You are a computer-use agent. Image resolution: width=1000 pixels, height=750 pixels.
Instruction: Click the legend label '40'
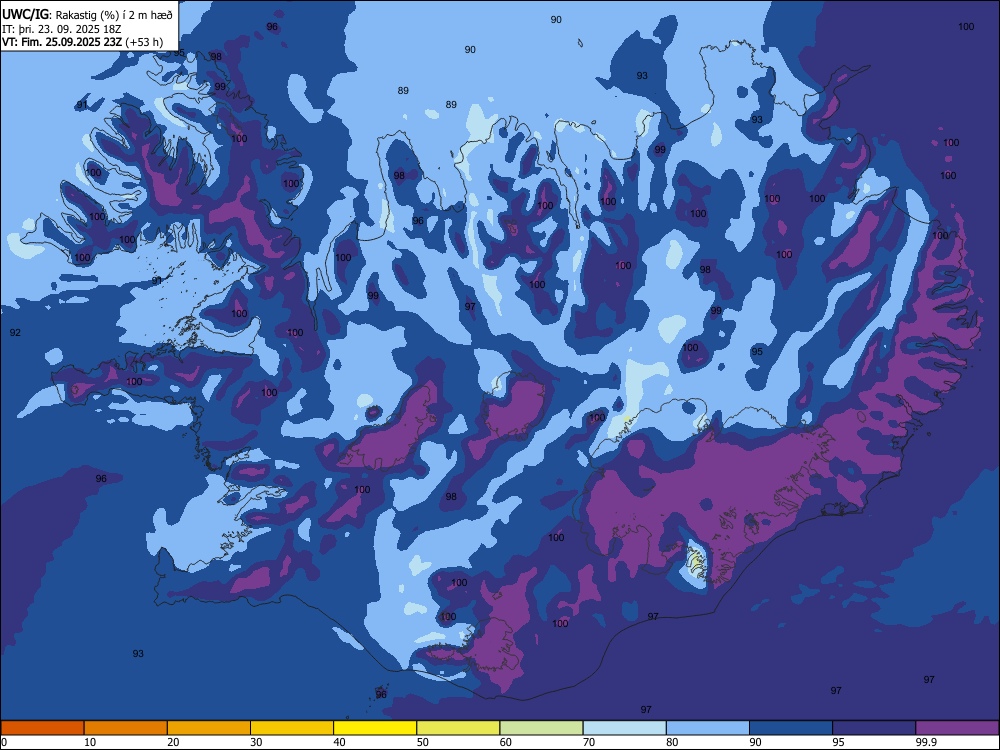point(339,742)
